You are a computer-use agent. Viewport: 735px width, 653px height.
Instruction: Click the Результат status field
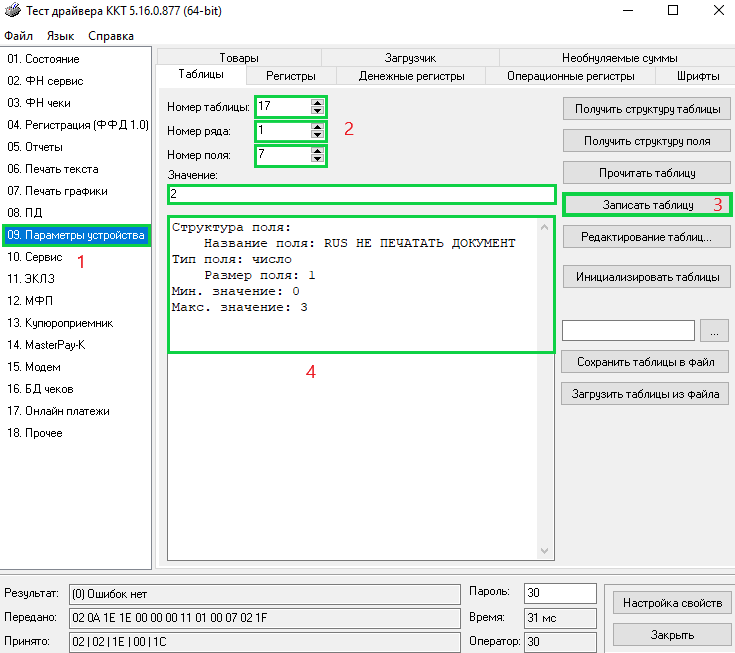click(x=265, y=594)
